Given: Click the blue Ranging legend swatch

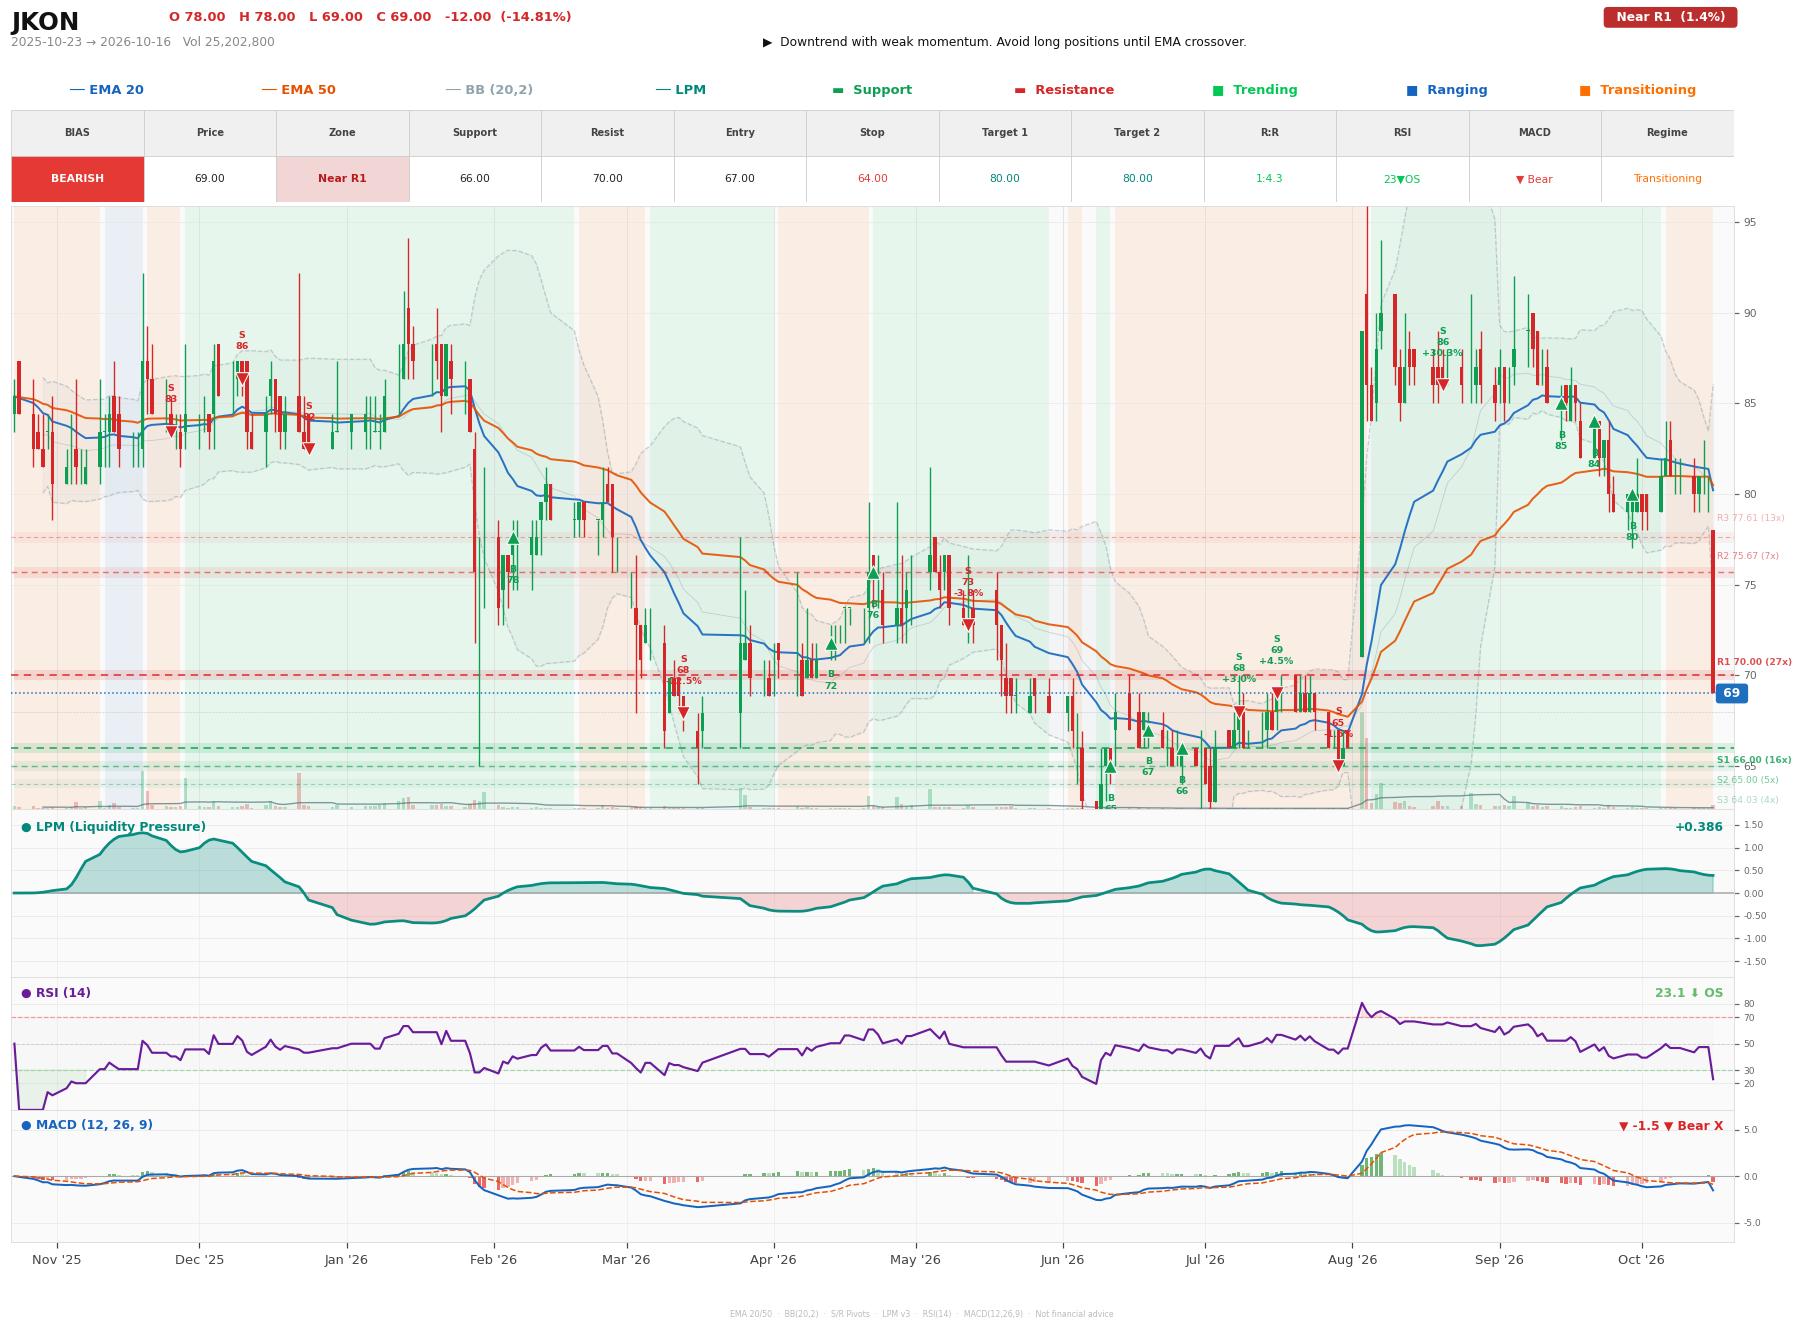Looking at the screenshot, I should [x=1412, y=90].
